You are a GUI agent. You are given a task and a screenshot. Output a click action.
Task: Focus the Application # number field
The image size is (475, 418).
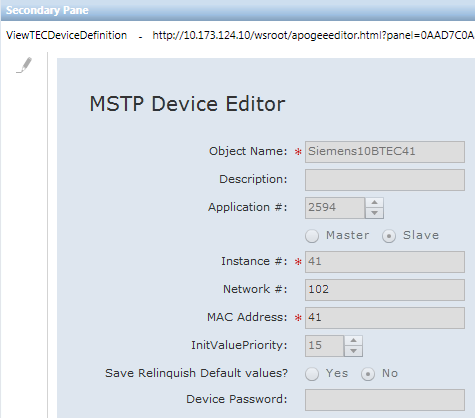(335, 208)
